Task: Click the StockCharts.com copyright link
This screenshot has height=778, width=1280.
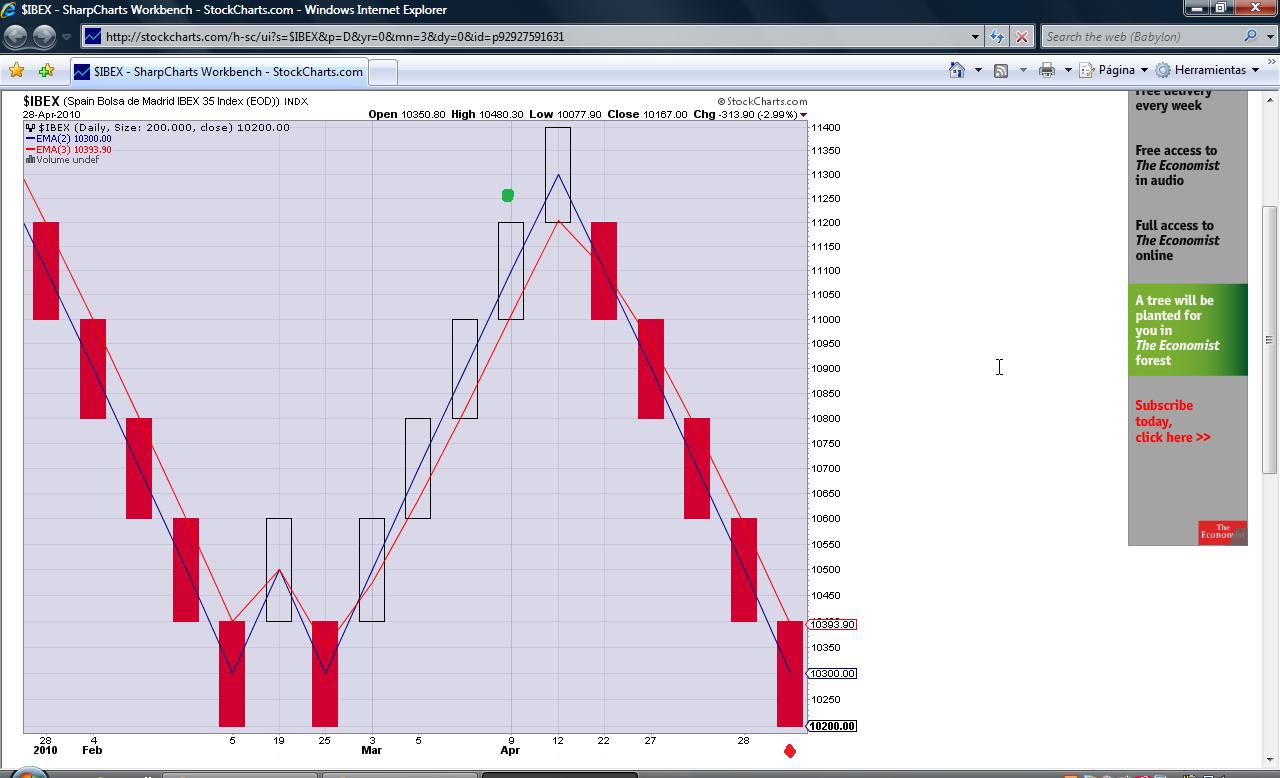Action: (762, 101)
